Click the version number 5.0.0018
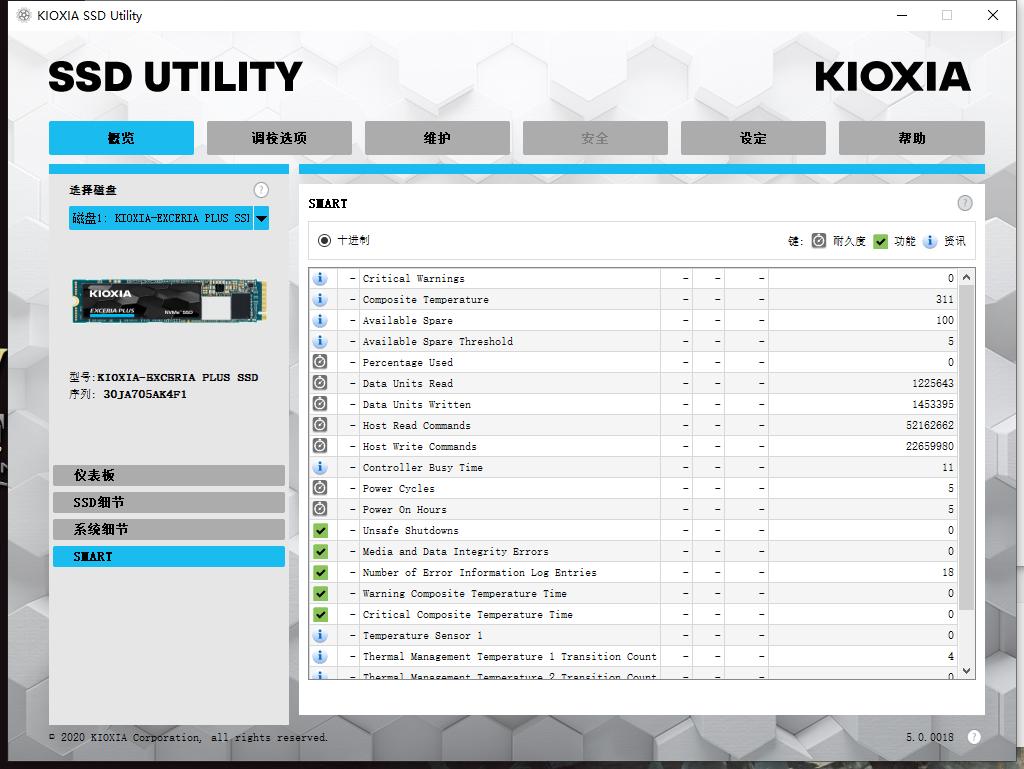 929,737
